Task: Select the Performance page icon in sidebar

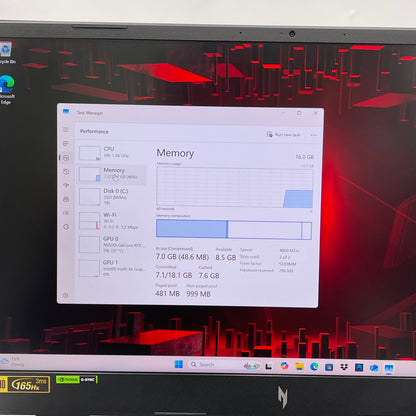Action: 66,158
